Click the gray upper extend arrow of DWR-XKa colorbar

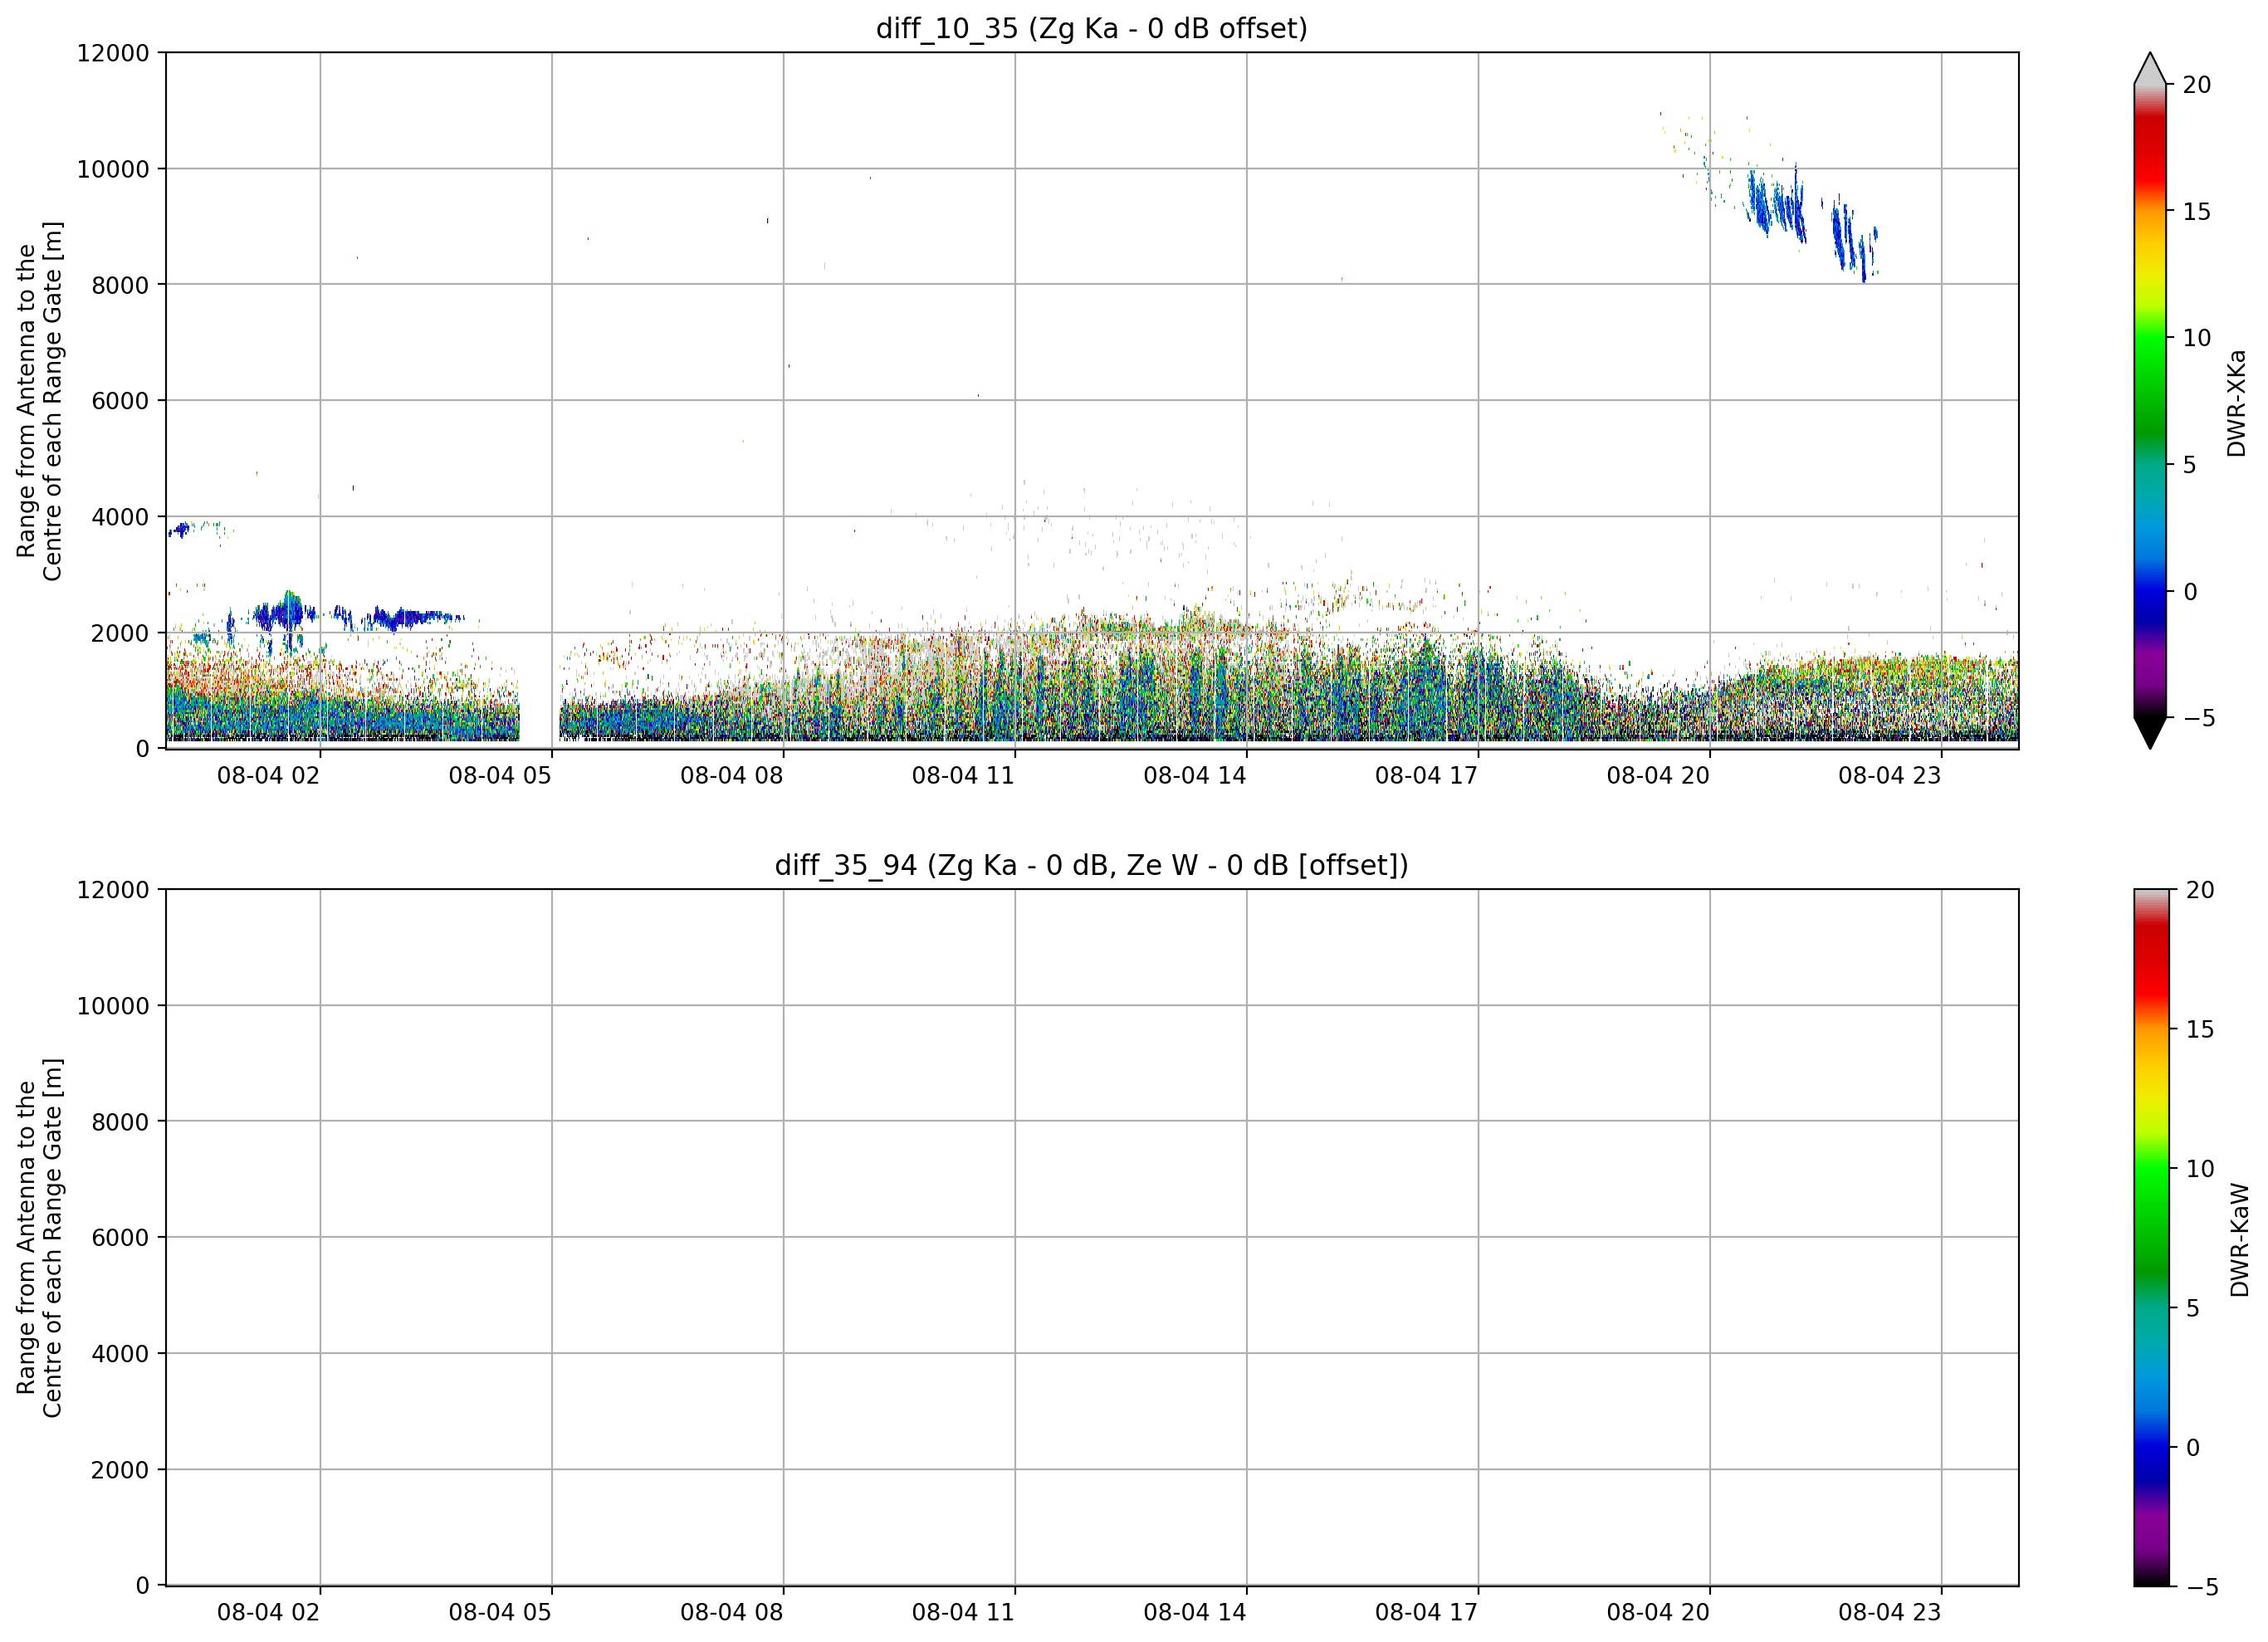click(x=2150, y=69)
